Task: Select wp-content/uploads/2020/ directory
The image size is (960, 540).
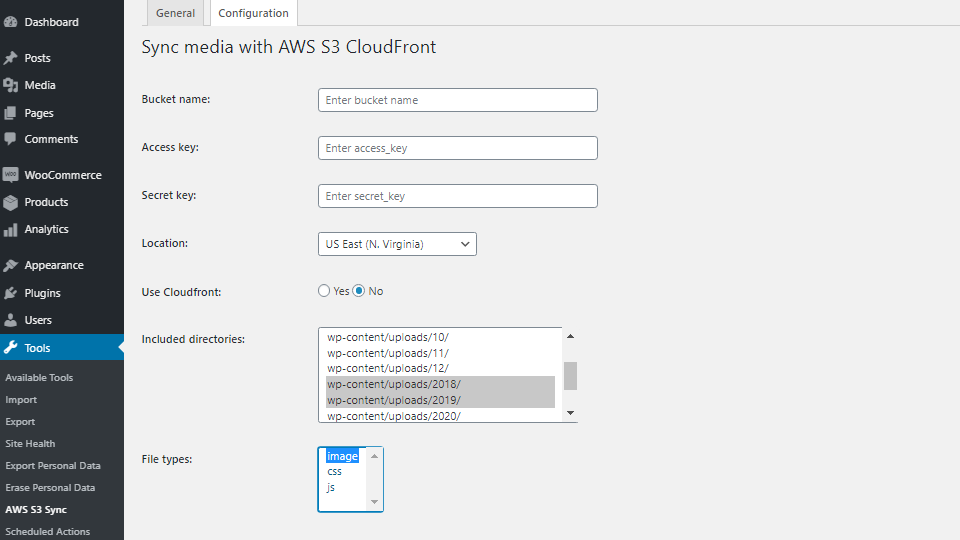Action: coord(440,416)
